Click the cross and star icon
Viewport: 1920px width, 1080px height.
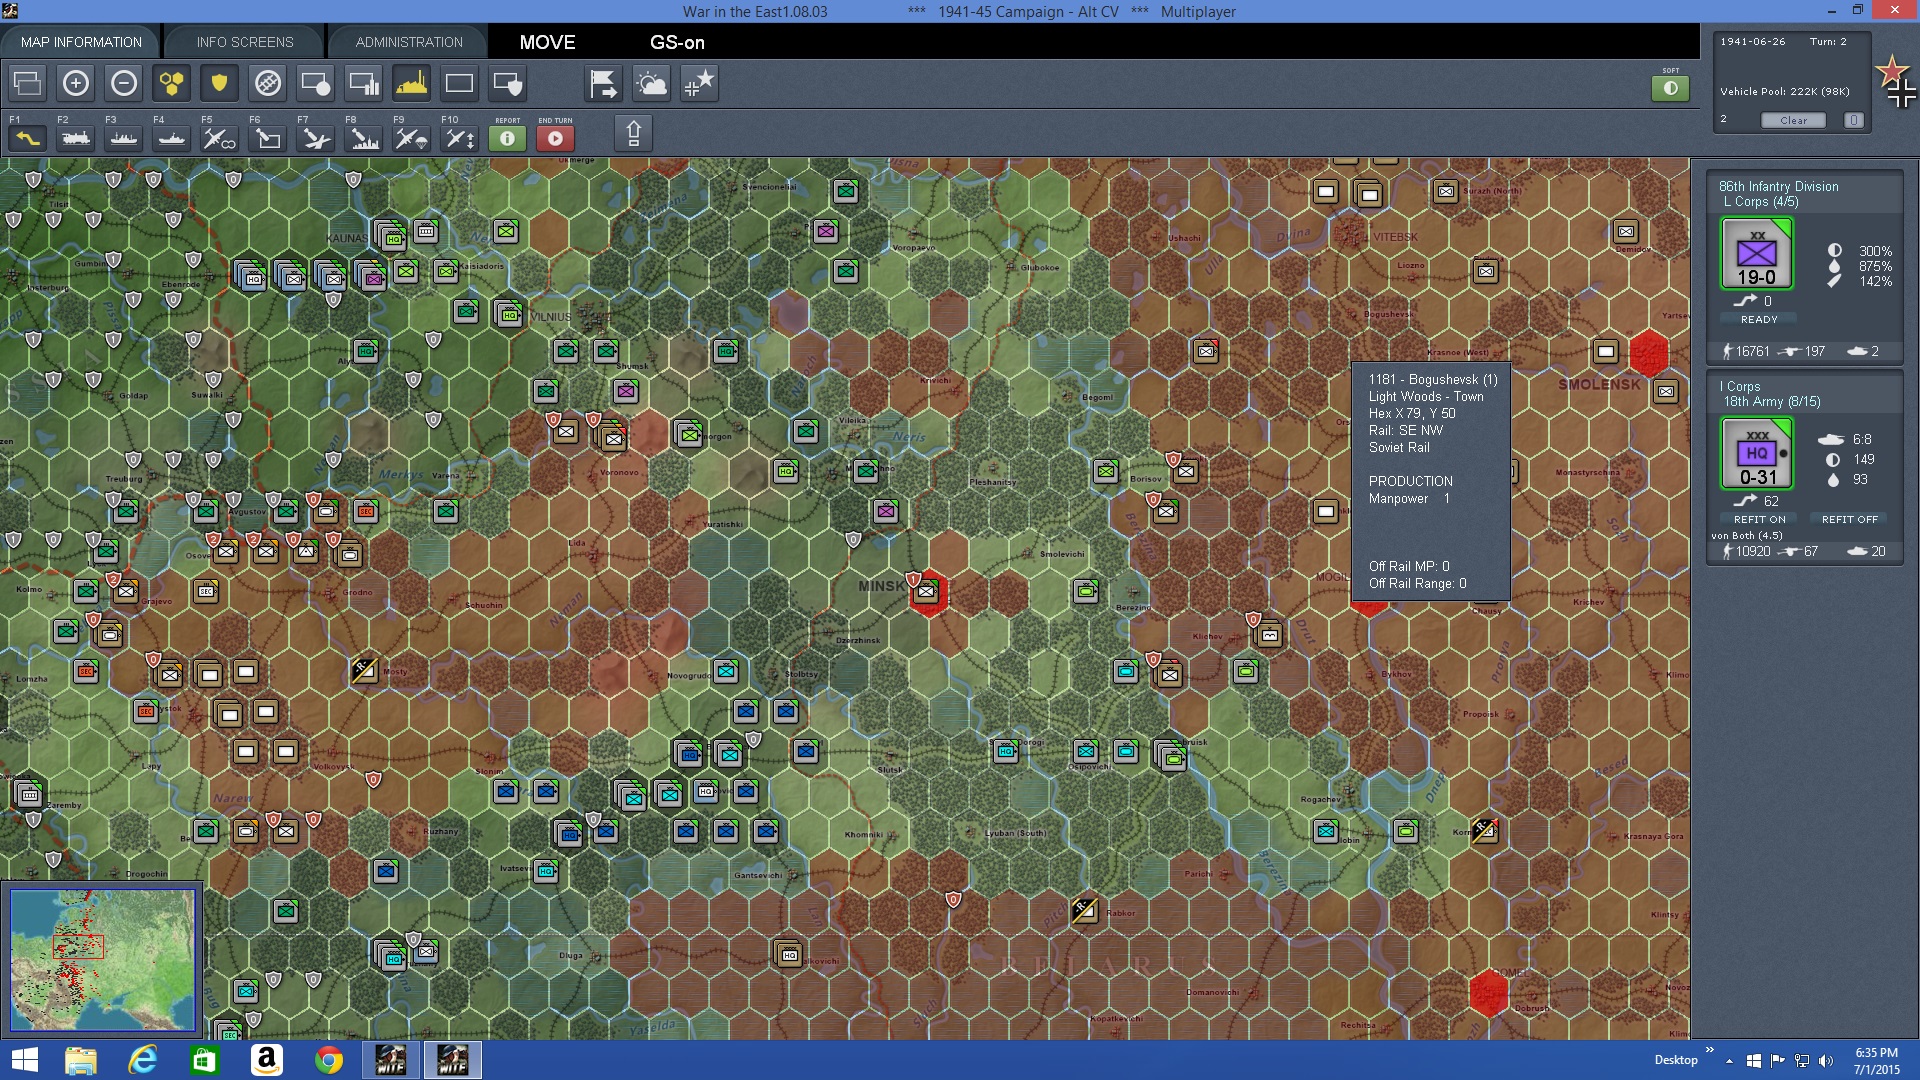(x=699, y=83)
